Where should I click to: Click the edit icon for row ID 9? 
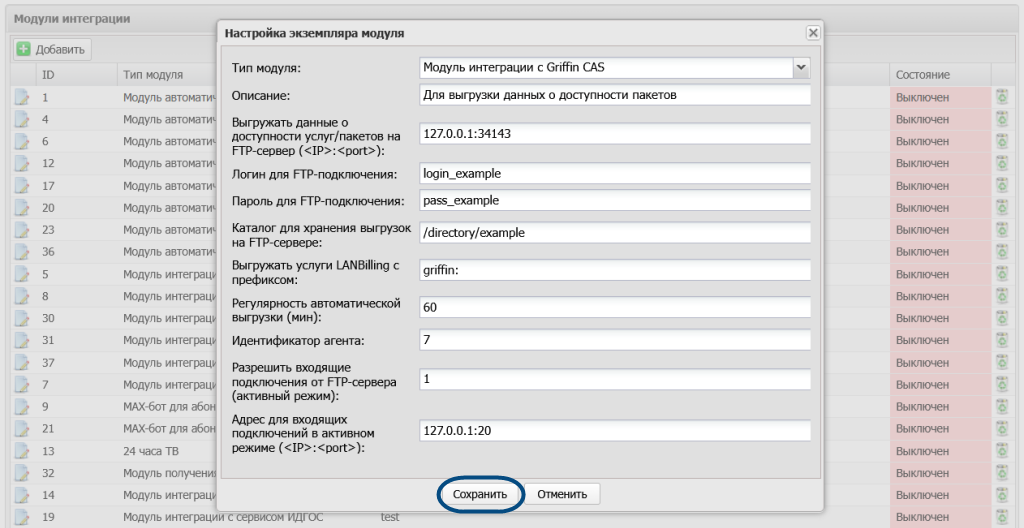22,406
